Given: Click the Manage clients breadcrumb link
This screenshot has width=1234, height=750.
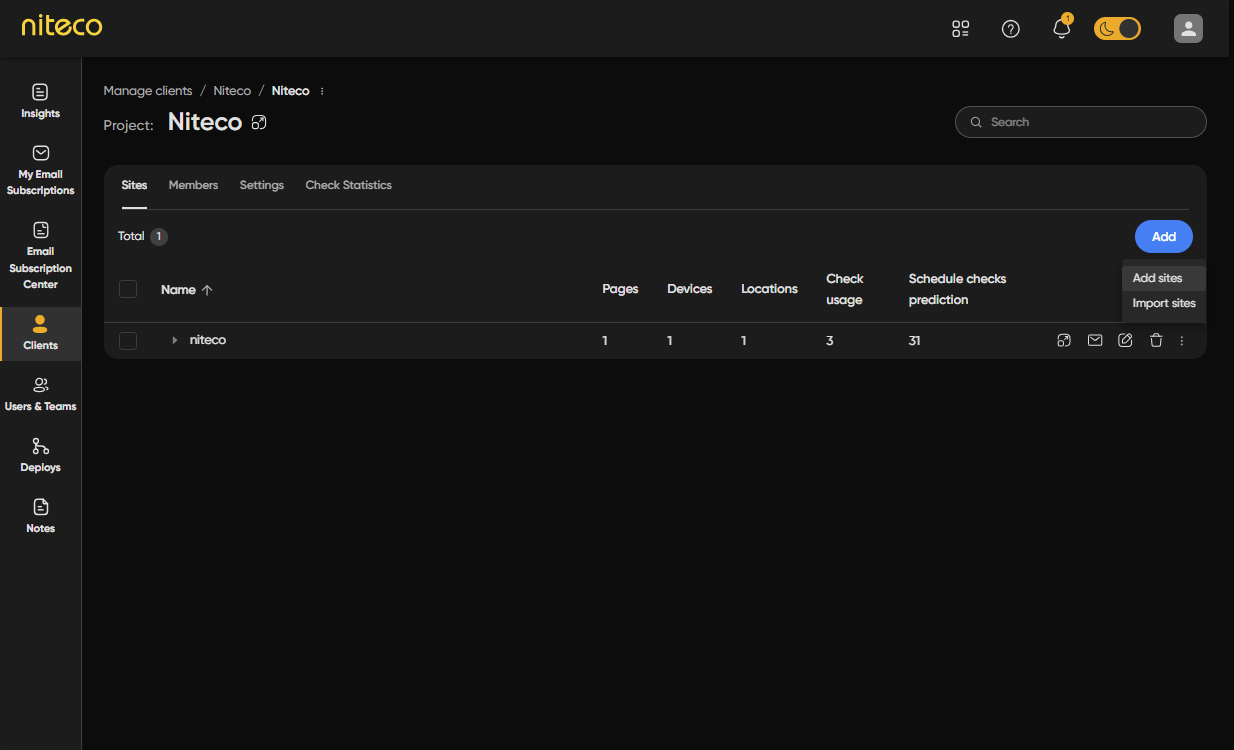Looking at the screenshot, I should pyautogui.click(x=148, y=91).
